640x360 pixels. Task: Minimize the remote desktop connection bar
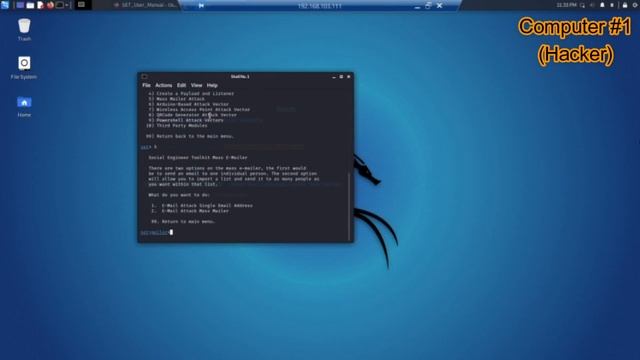click(x=417, y=6)
